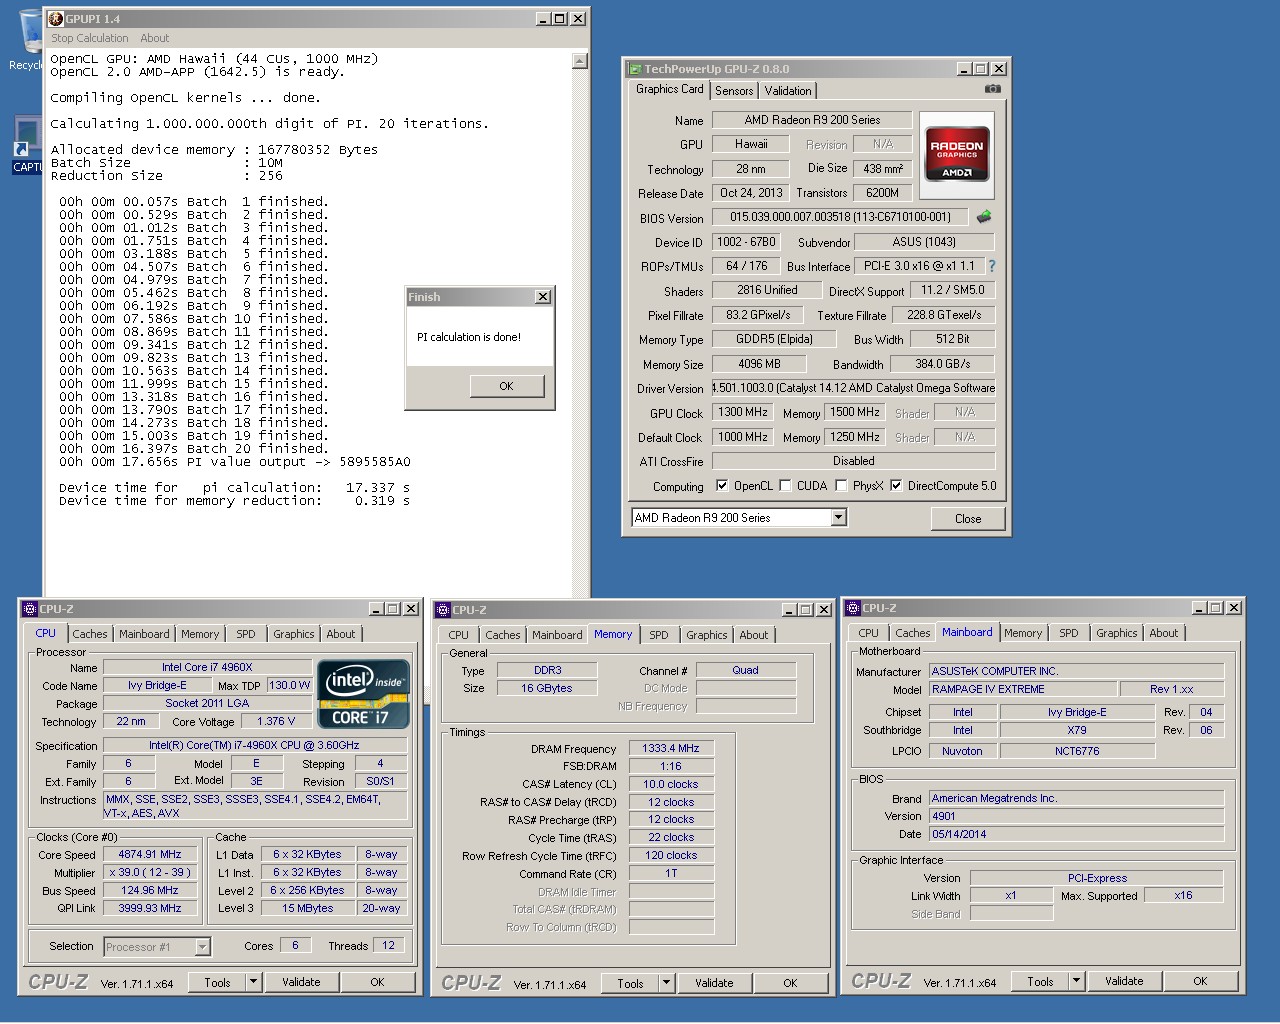Click the Quad channel field in CPU-Z Memory
This screenshot has height=1024, width=1280.
[x=745, y=670]
